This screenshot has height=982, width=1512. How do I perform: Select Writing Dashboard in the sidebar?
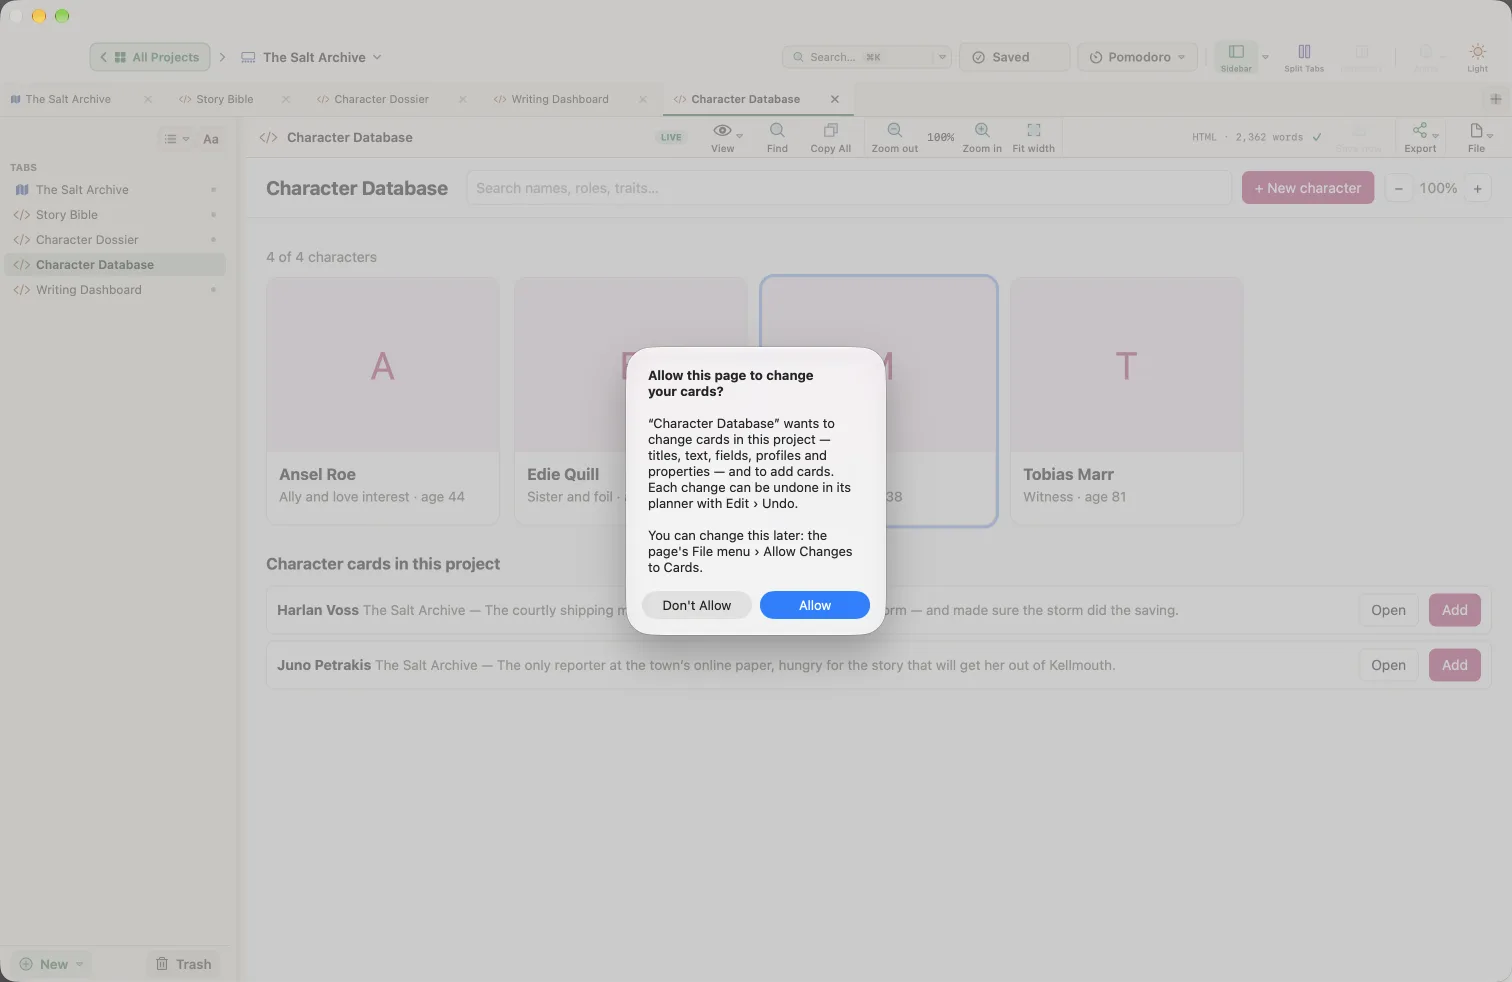click(115, 290)
